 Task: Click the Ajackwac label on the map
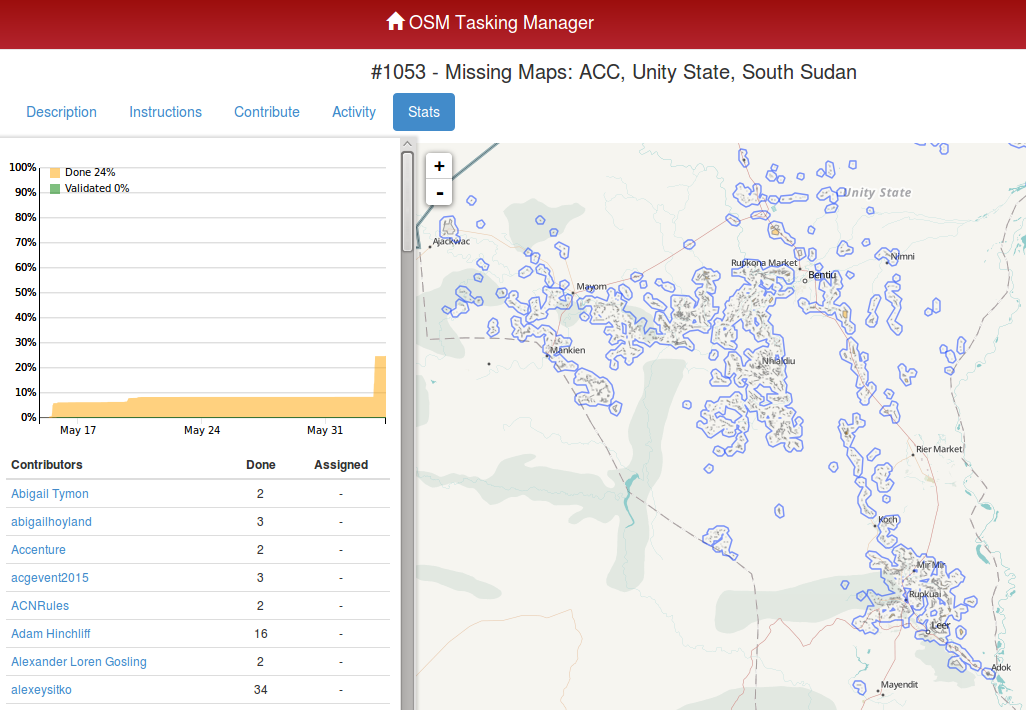(451, 241)
